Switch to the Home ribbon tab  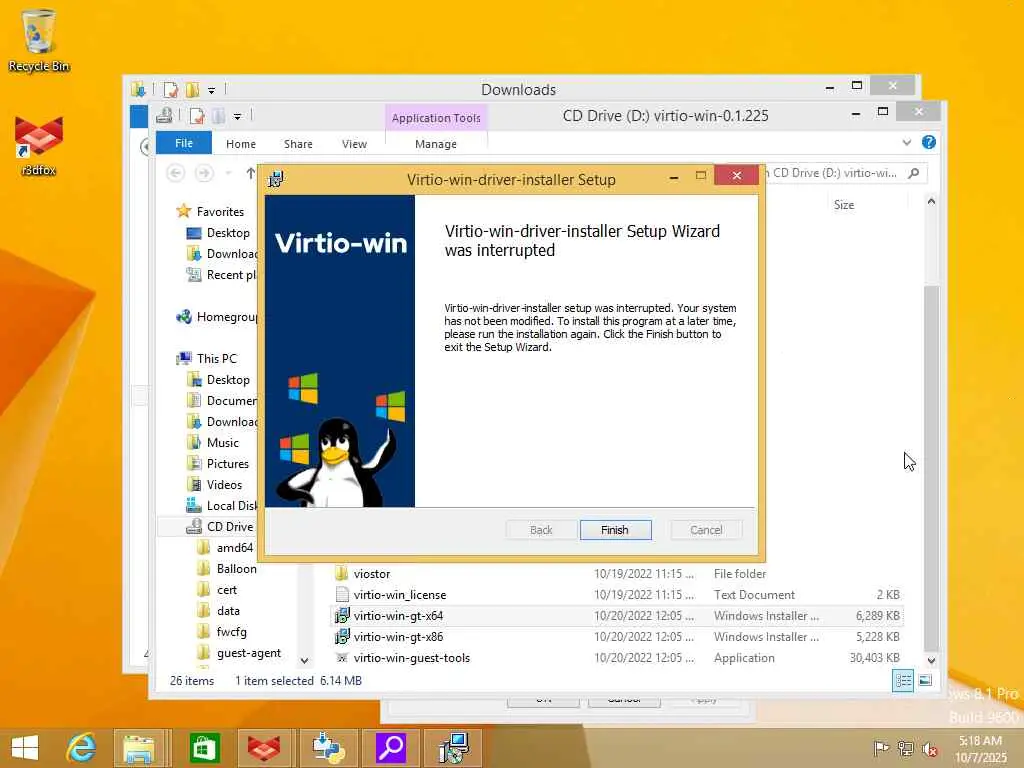pyautogui.click(x=241, y=144)
